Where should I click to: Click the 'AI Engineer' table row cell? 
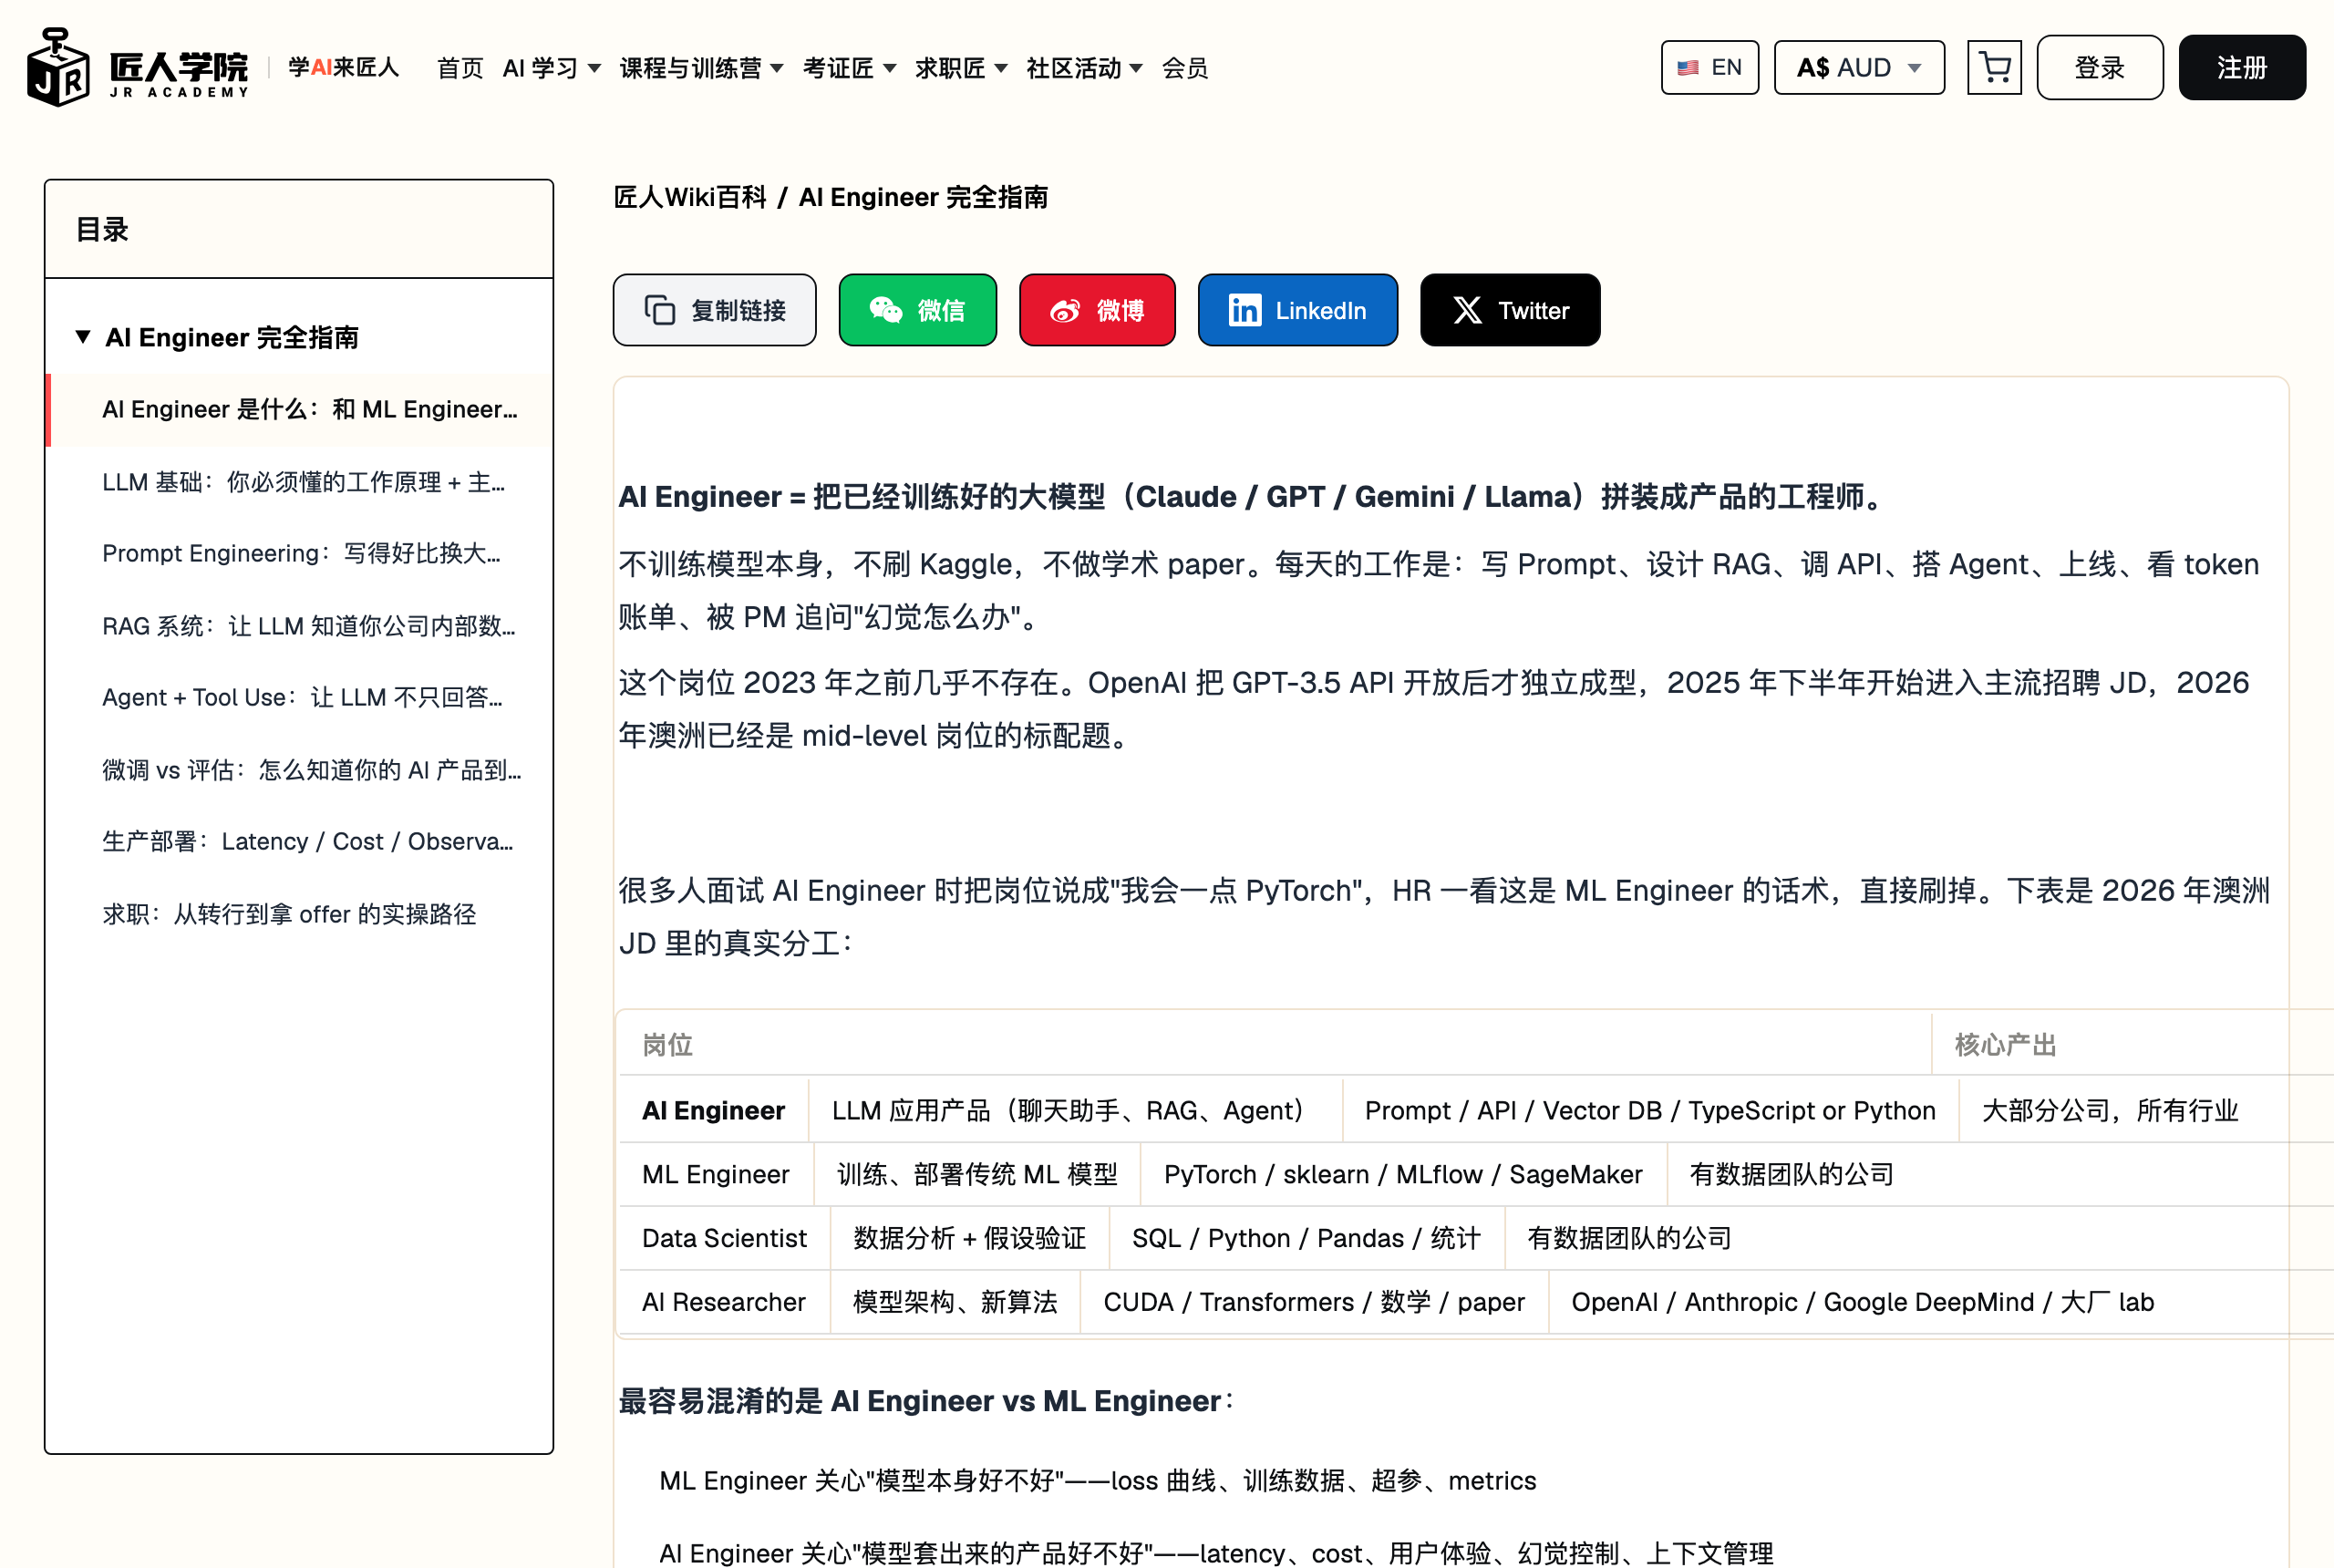[713, 1110]
